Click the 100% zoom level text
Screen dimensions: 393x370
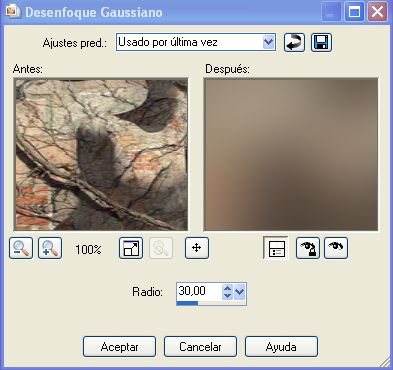coord(88,250)
